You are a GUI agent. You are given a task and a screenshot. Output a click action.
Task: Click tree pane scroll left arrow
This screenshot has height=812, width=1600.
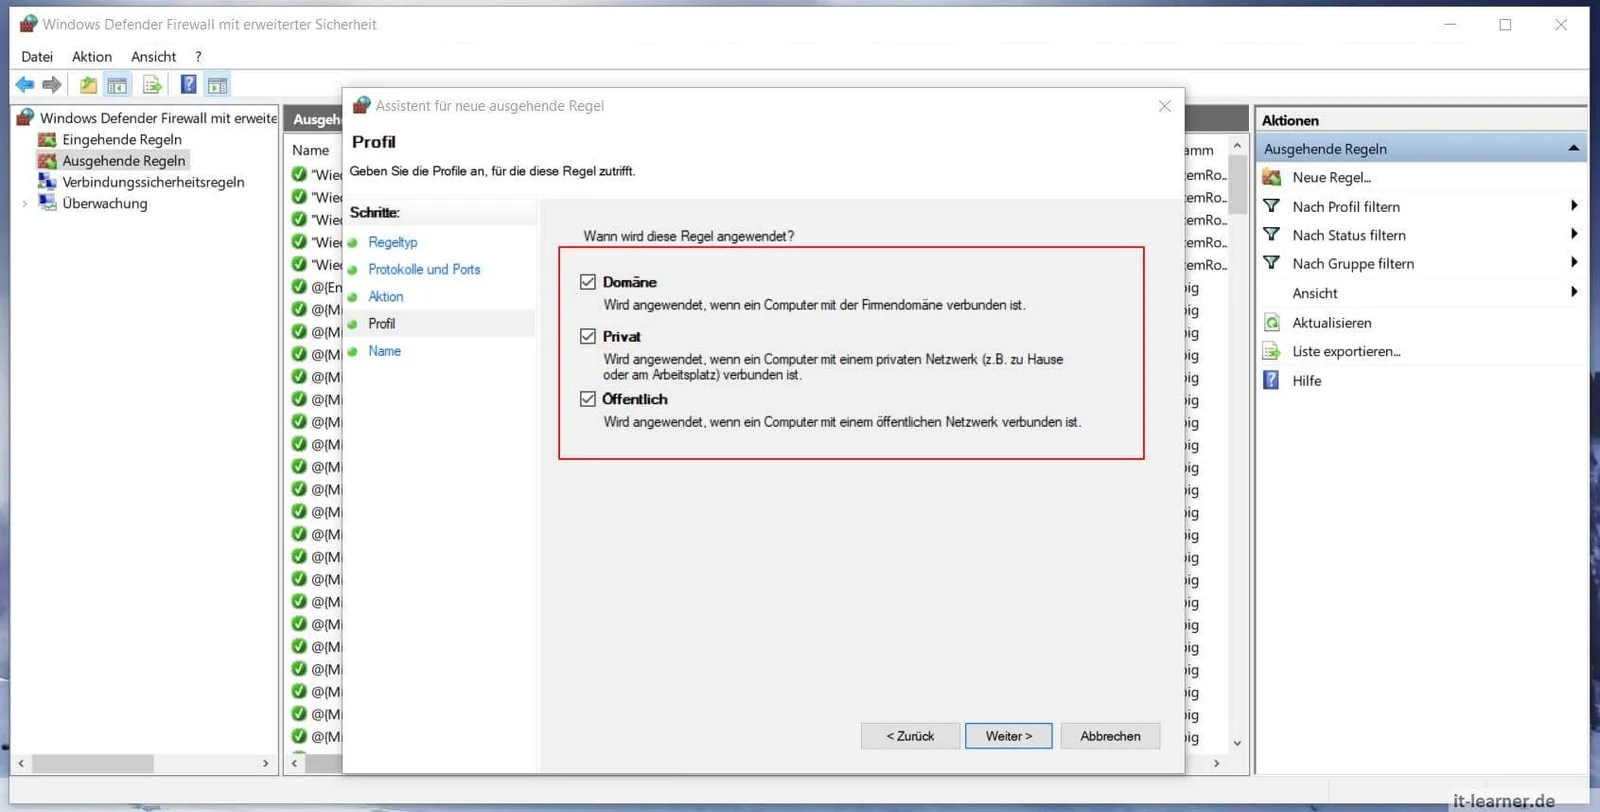[x=21, y=763]
